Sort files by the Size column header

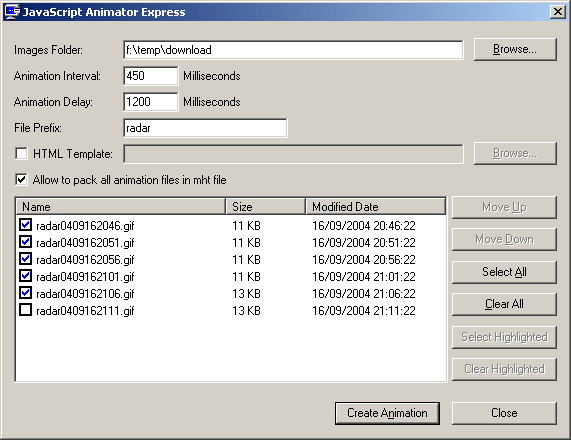(265, 207)
